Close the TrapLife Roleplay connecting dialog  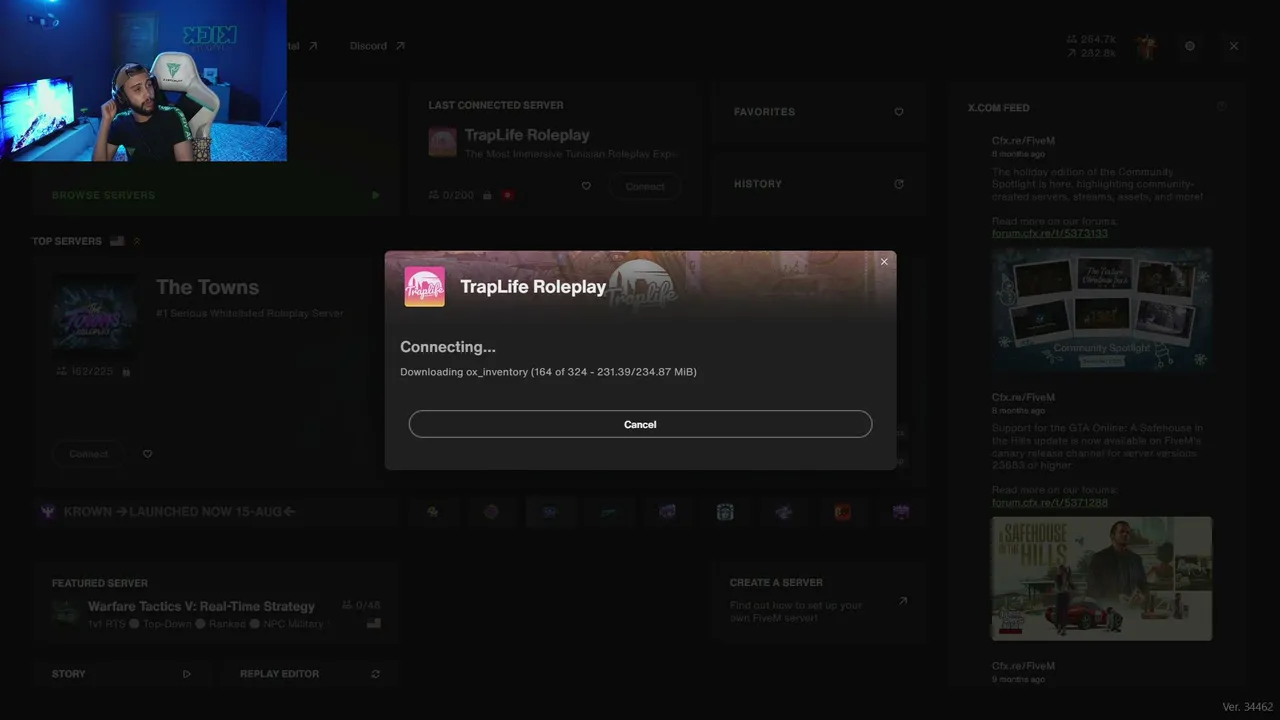[884, 262]
